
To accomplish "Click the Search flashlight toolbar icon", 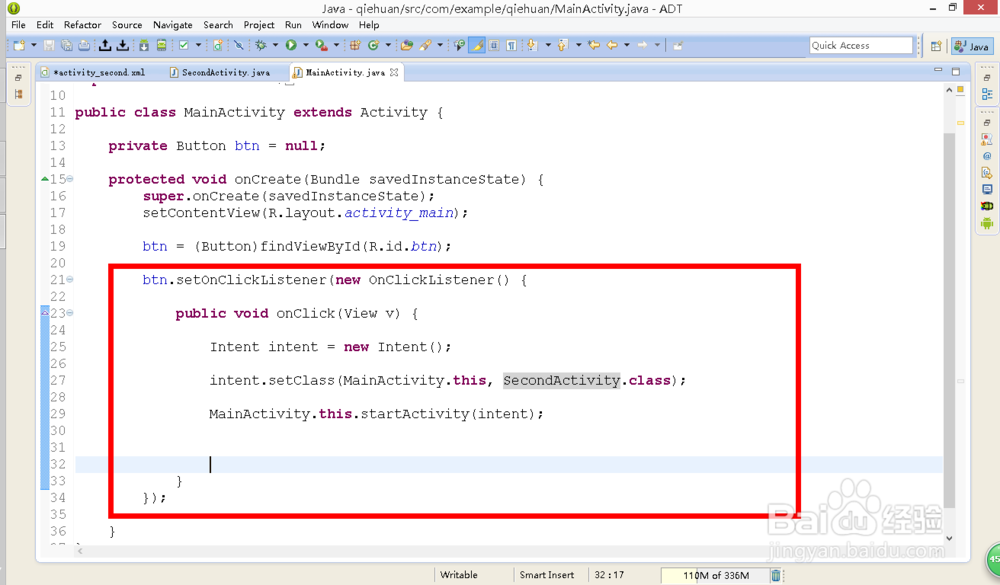I will (425, 45).
